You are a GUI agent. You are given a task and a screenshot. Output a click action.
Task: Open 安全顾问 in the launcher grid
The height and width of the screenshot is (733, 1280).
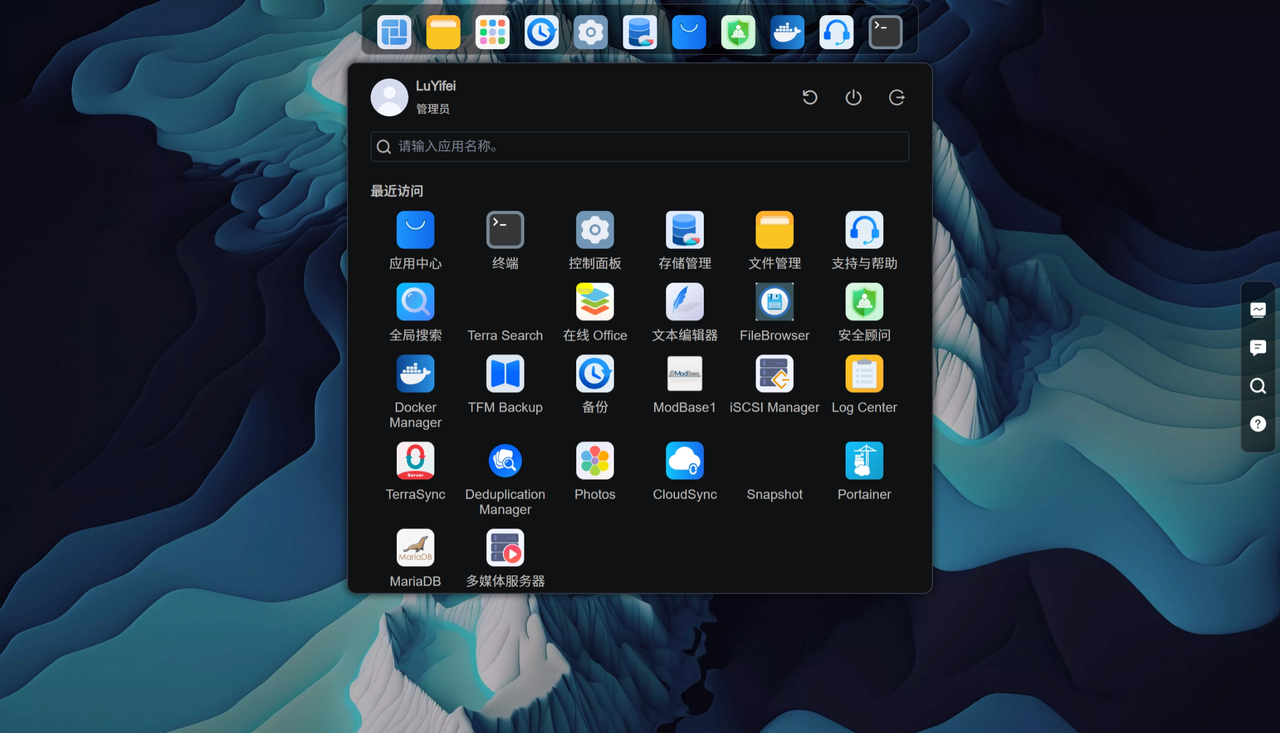[864, 302]
